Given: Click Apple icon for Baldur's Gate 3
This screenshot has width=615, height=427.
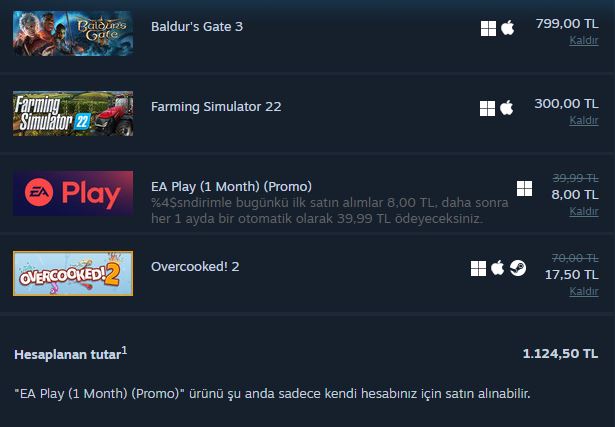Looking at the screenshot, I should pyautogui.click(x=508, y=28).
